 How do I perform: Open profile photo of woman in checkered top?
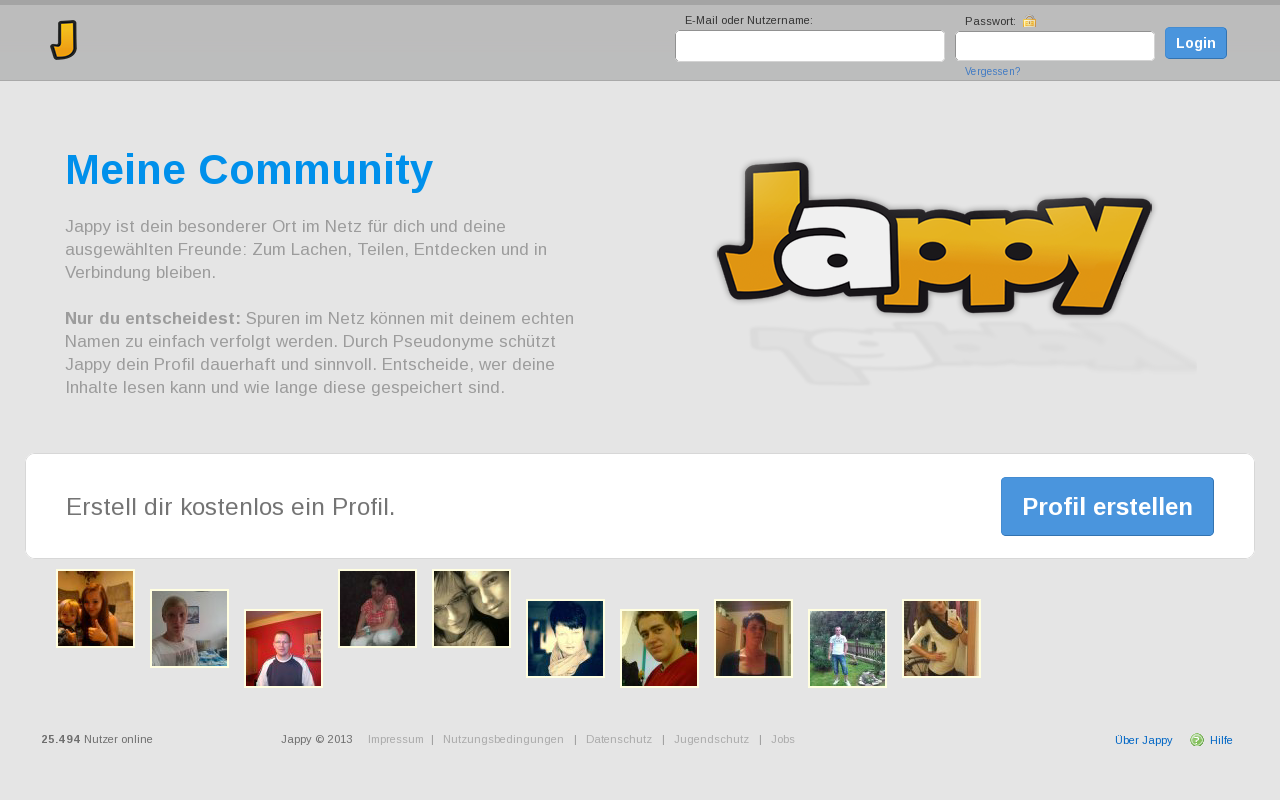coord(377,609)
